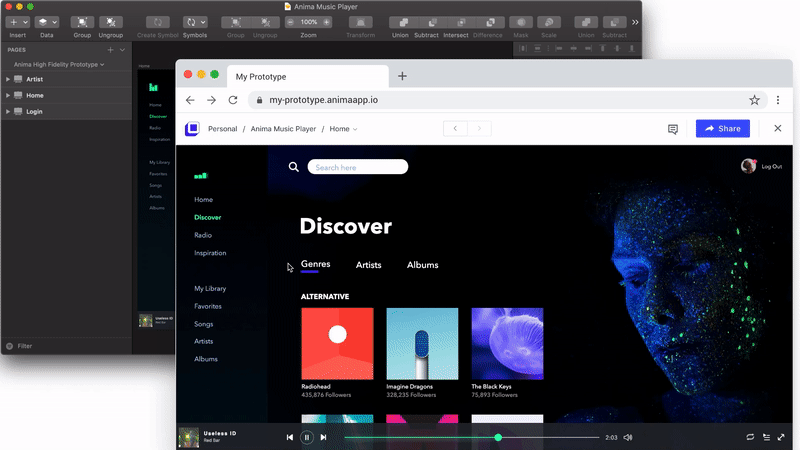Open a new browser tab
Screen dimensions: 800x450
(402, 76)
